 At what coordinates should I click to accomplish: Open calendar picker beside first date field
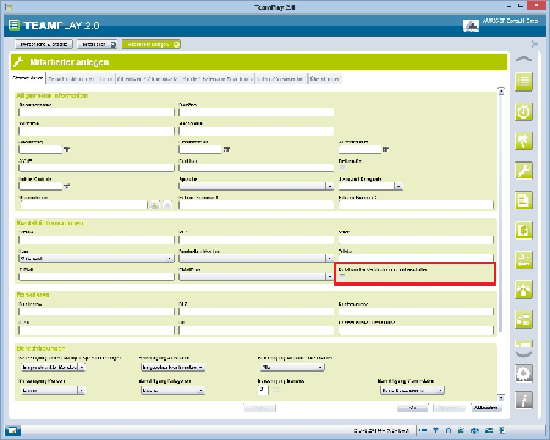pyautogui.click(x=67, y=149)
